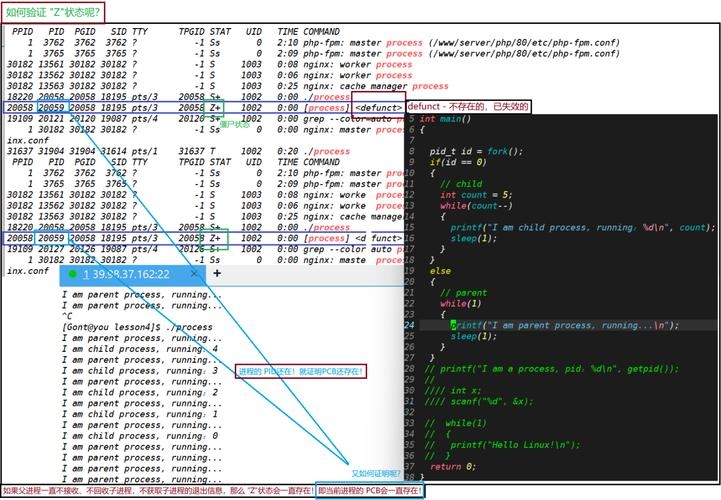This screenshot has width=721, height=500.
Task: Click the boxed PID 20059 in the second listing
Action: click(x=53, y=238)
